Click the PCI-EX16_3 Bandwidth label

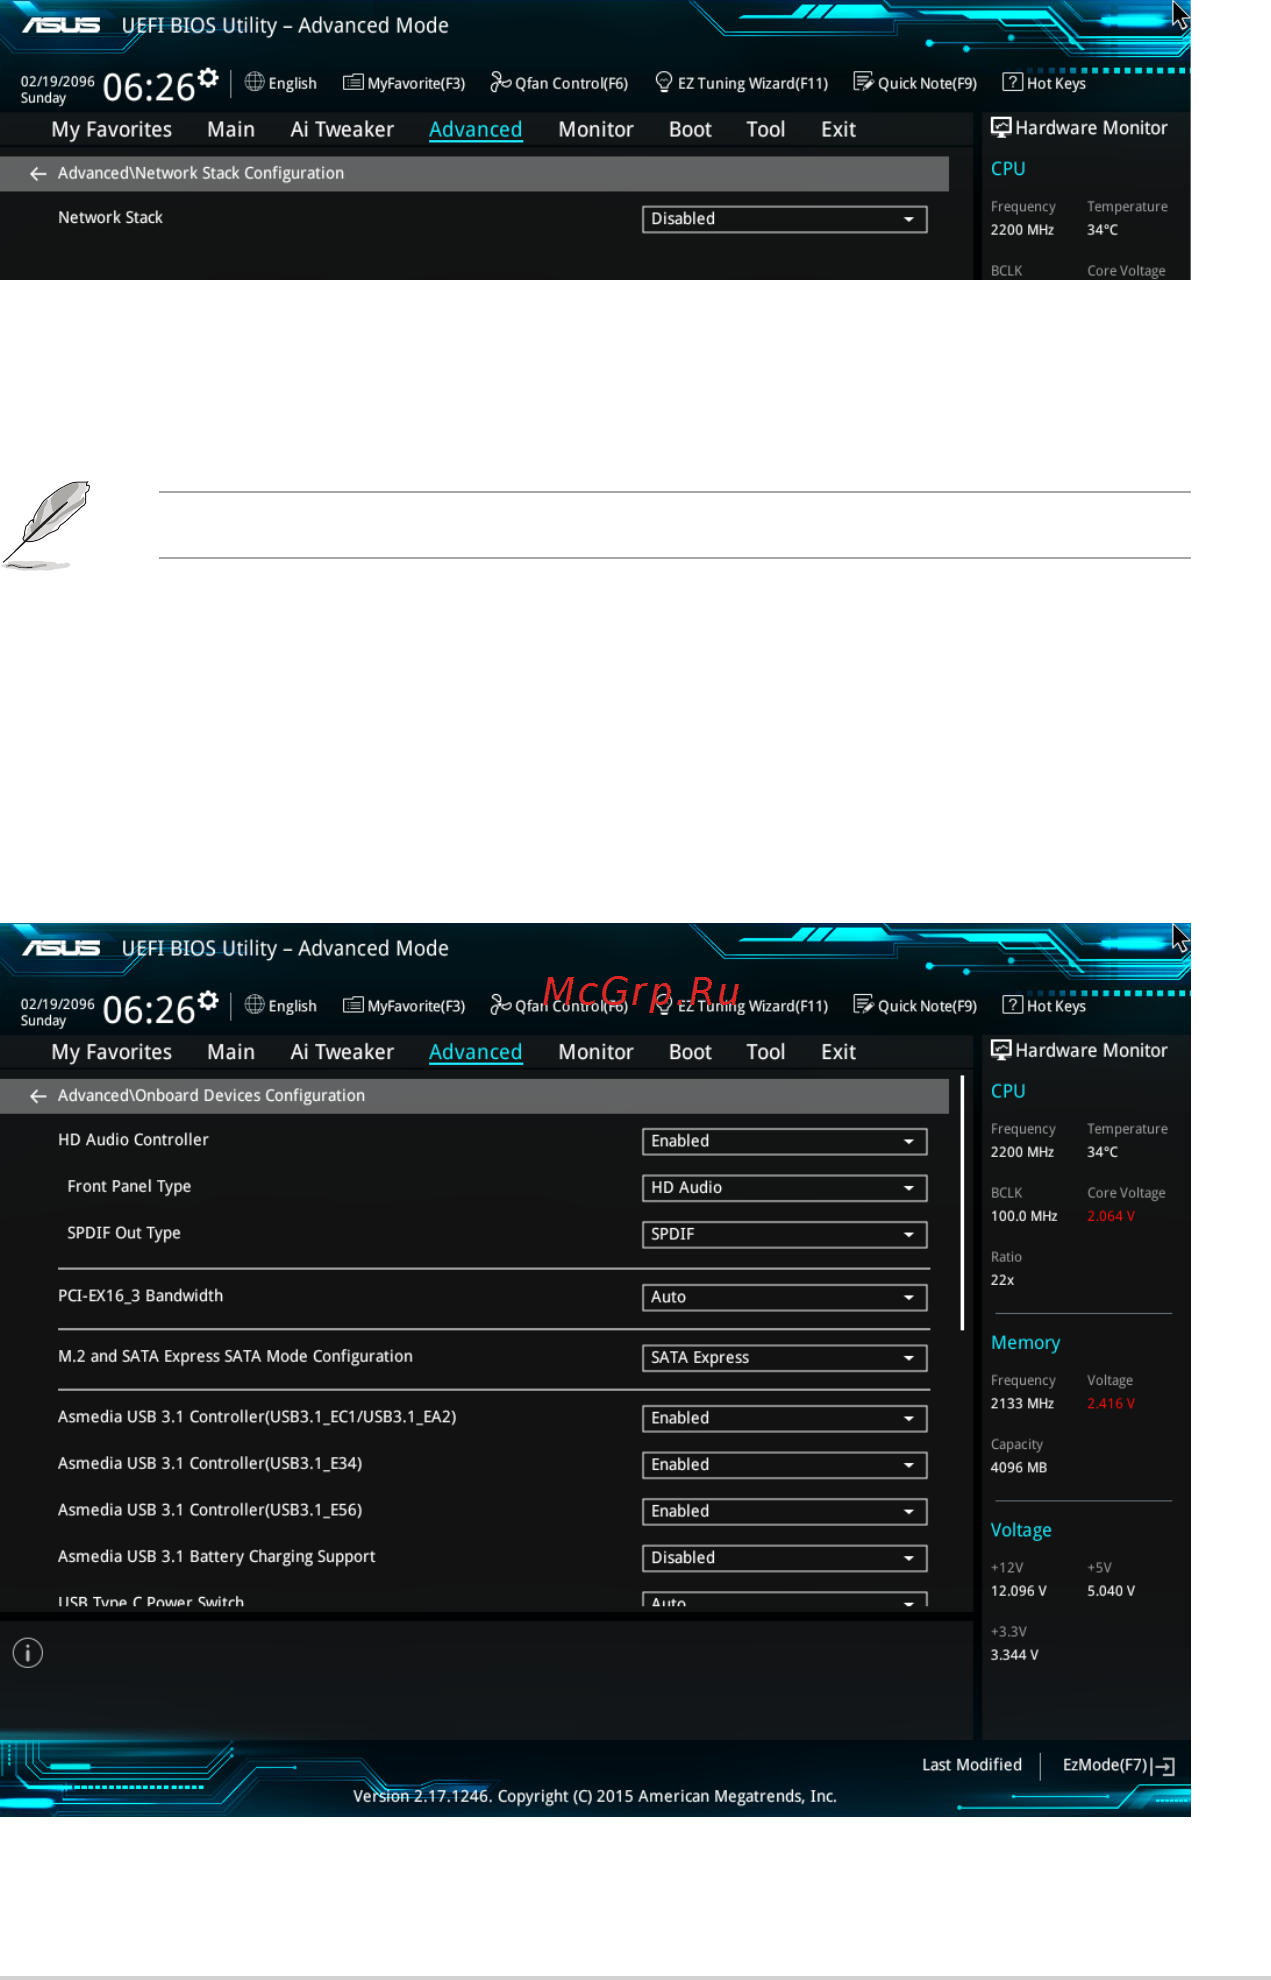click(x=140, y=1296)
